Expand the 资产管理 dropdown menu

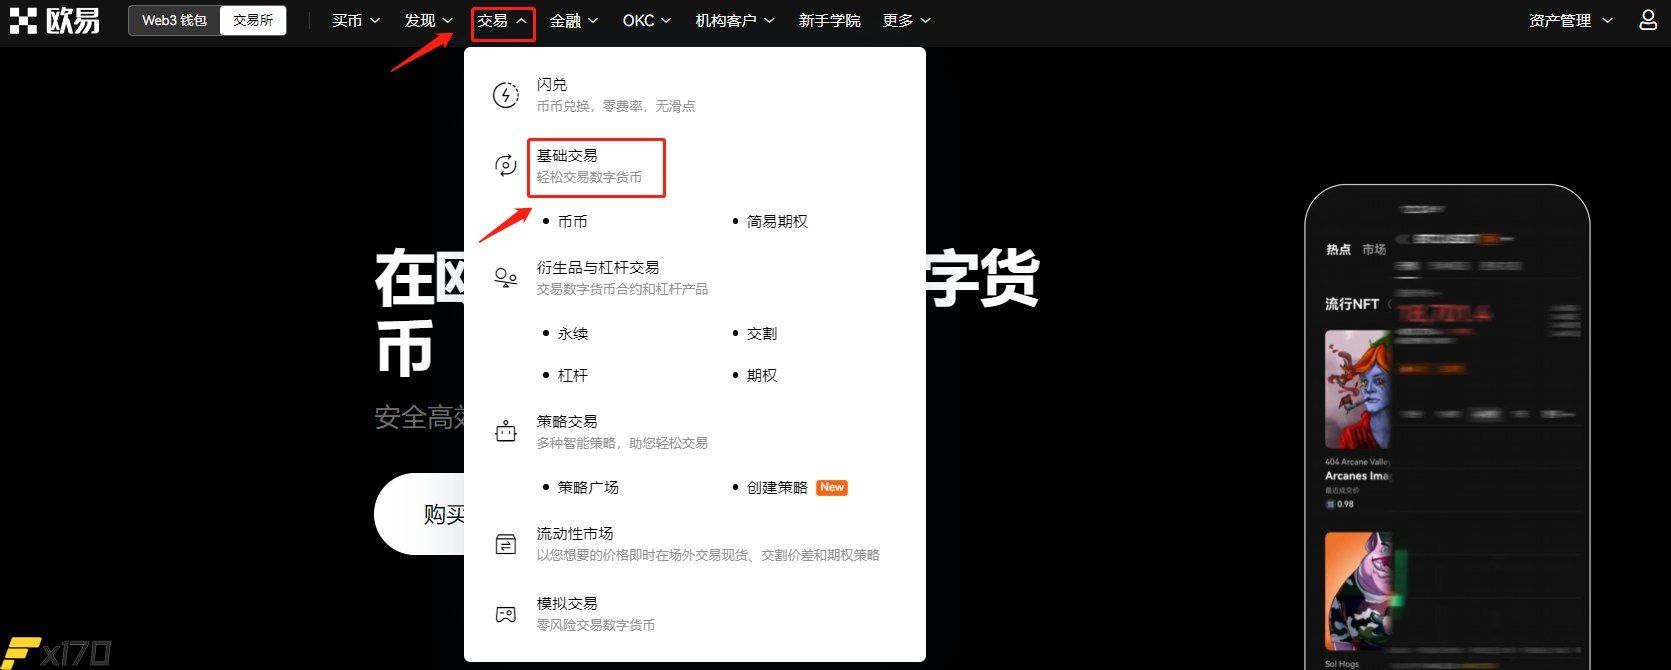tap(1571, 20)
